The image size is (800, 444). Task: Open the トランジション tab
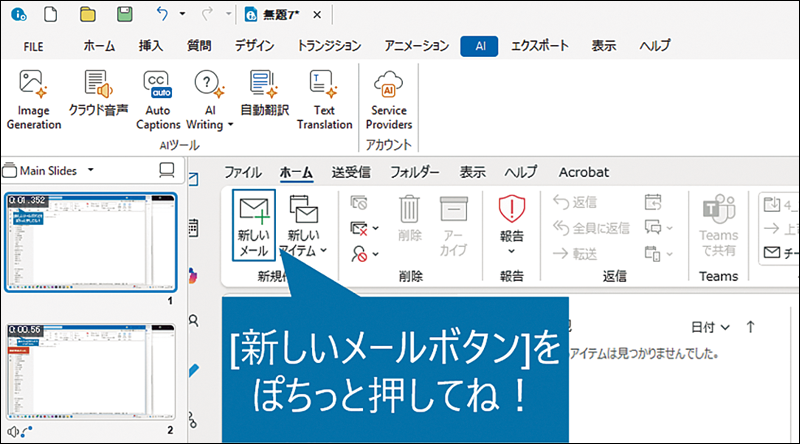(329, 45)
